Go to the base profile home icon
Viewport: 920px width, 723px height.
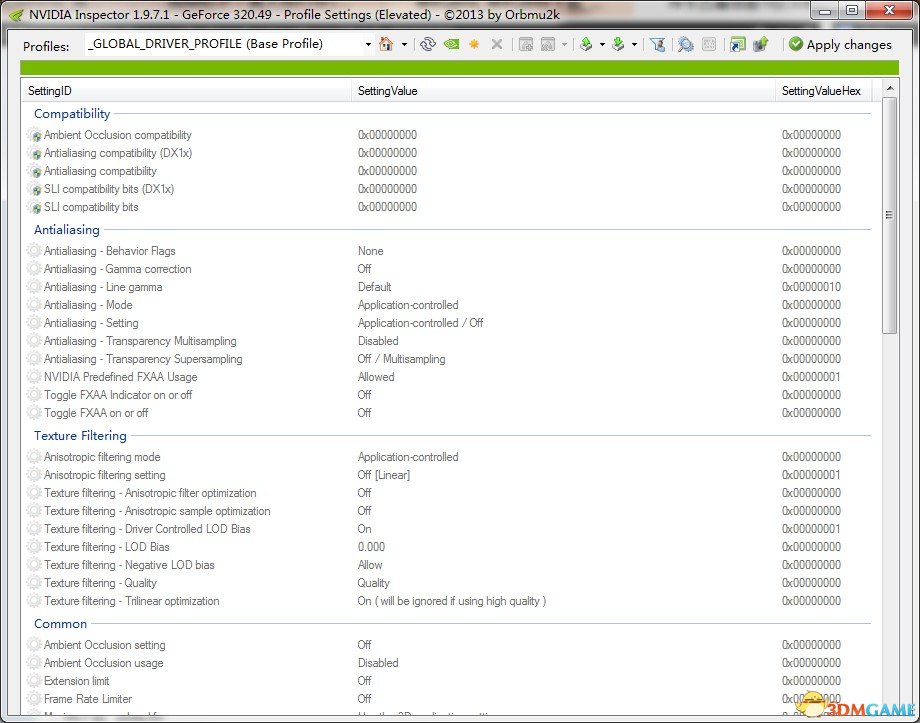(386, 44)
